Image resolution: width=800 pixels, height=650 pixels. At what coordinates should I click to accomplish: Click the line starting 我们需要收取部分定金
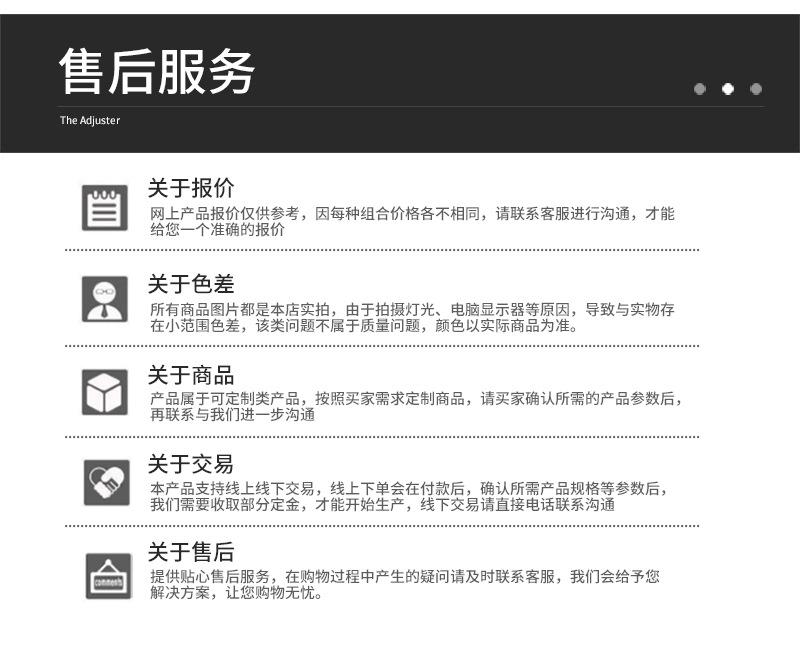pos(382,505)
